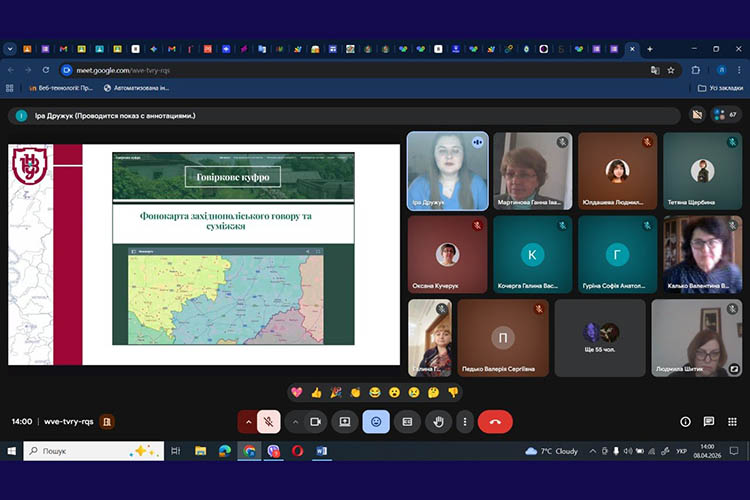Image resolution: width=750 pixels, height=500 pixels.
Task: Open the more options three-dot menu
Action: (463, 422)
